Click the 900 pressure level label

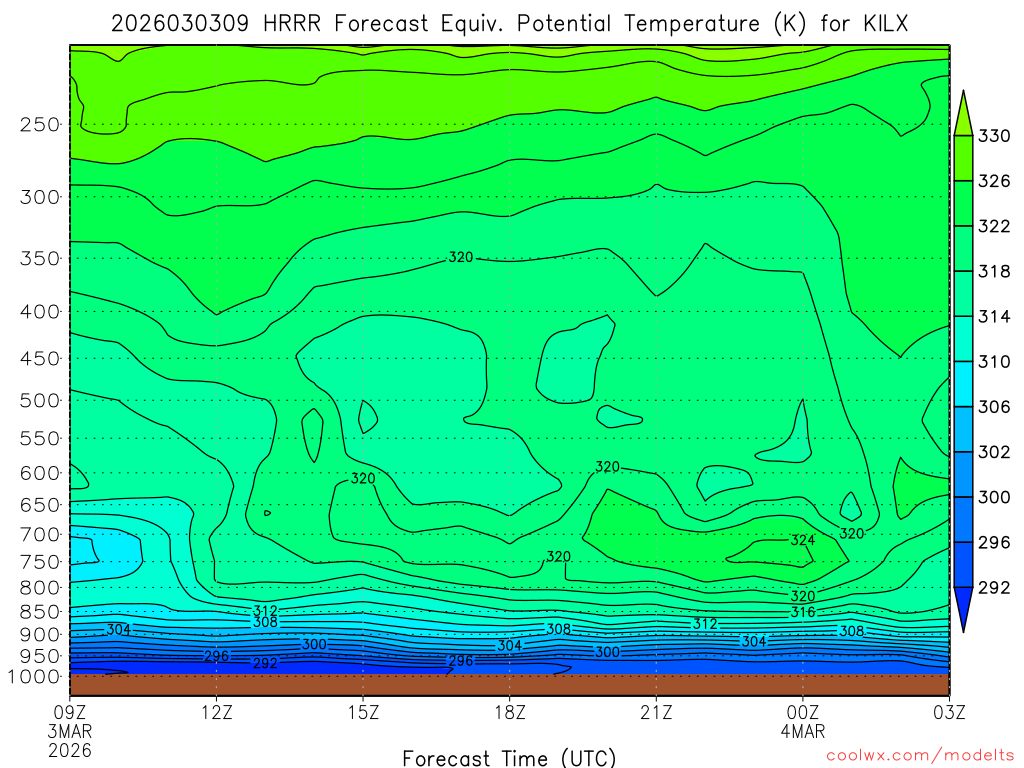click(40, 634)
